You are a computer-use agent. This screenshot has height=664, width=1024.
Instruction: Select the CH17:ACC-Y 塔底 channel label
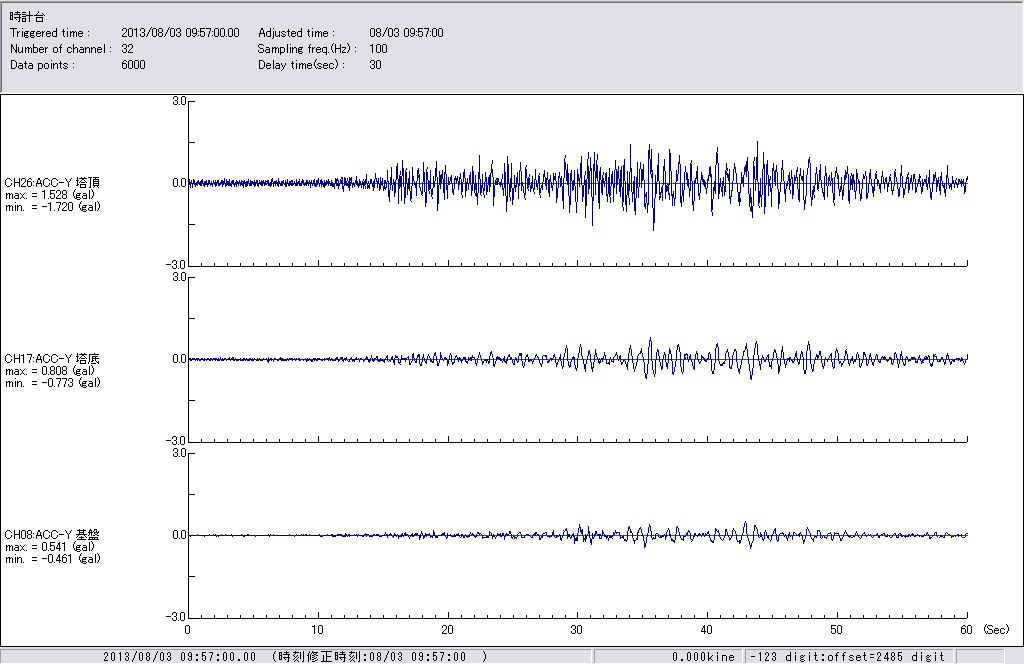click(x=52, y=359)
